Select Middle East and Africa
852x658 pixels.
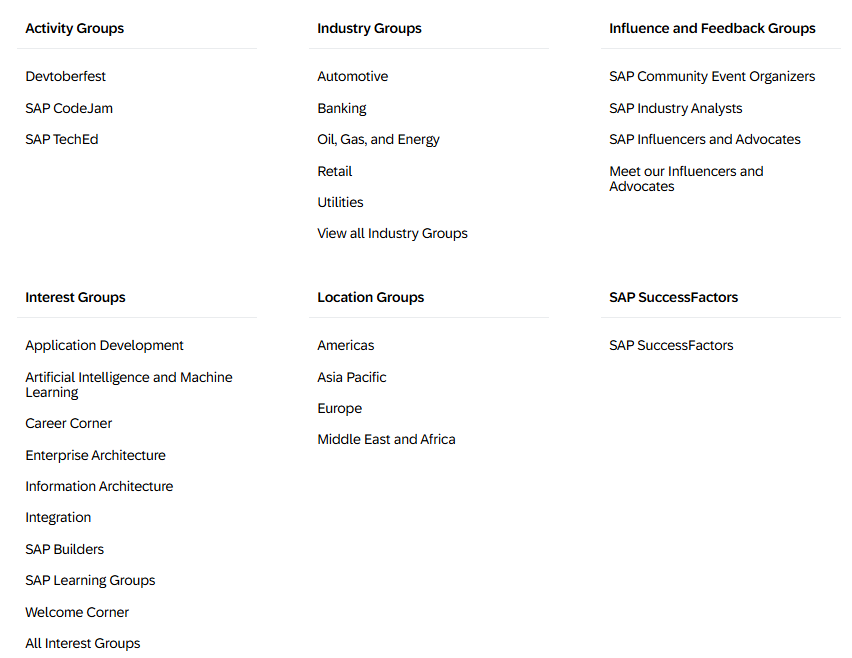click(386, 439)
